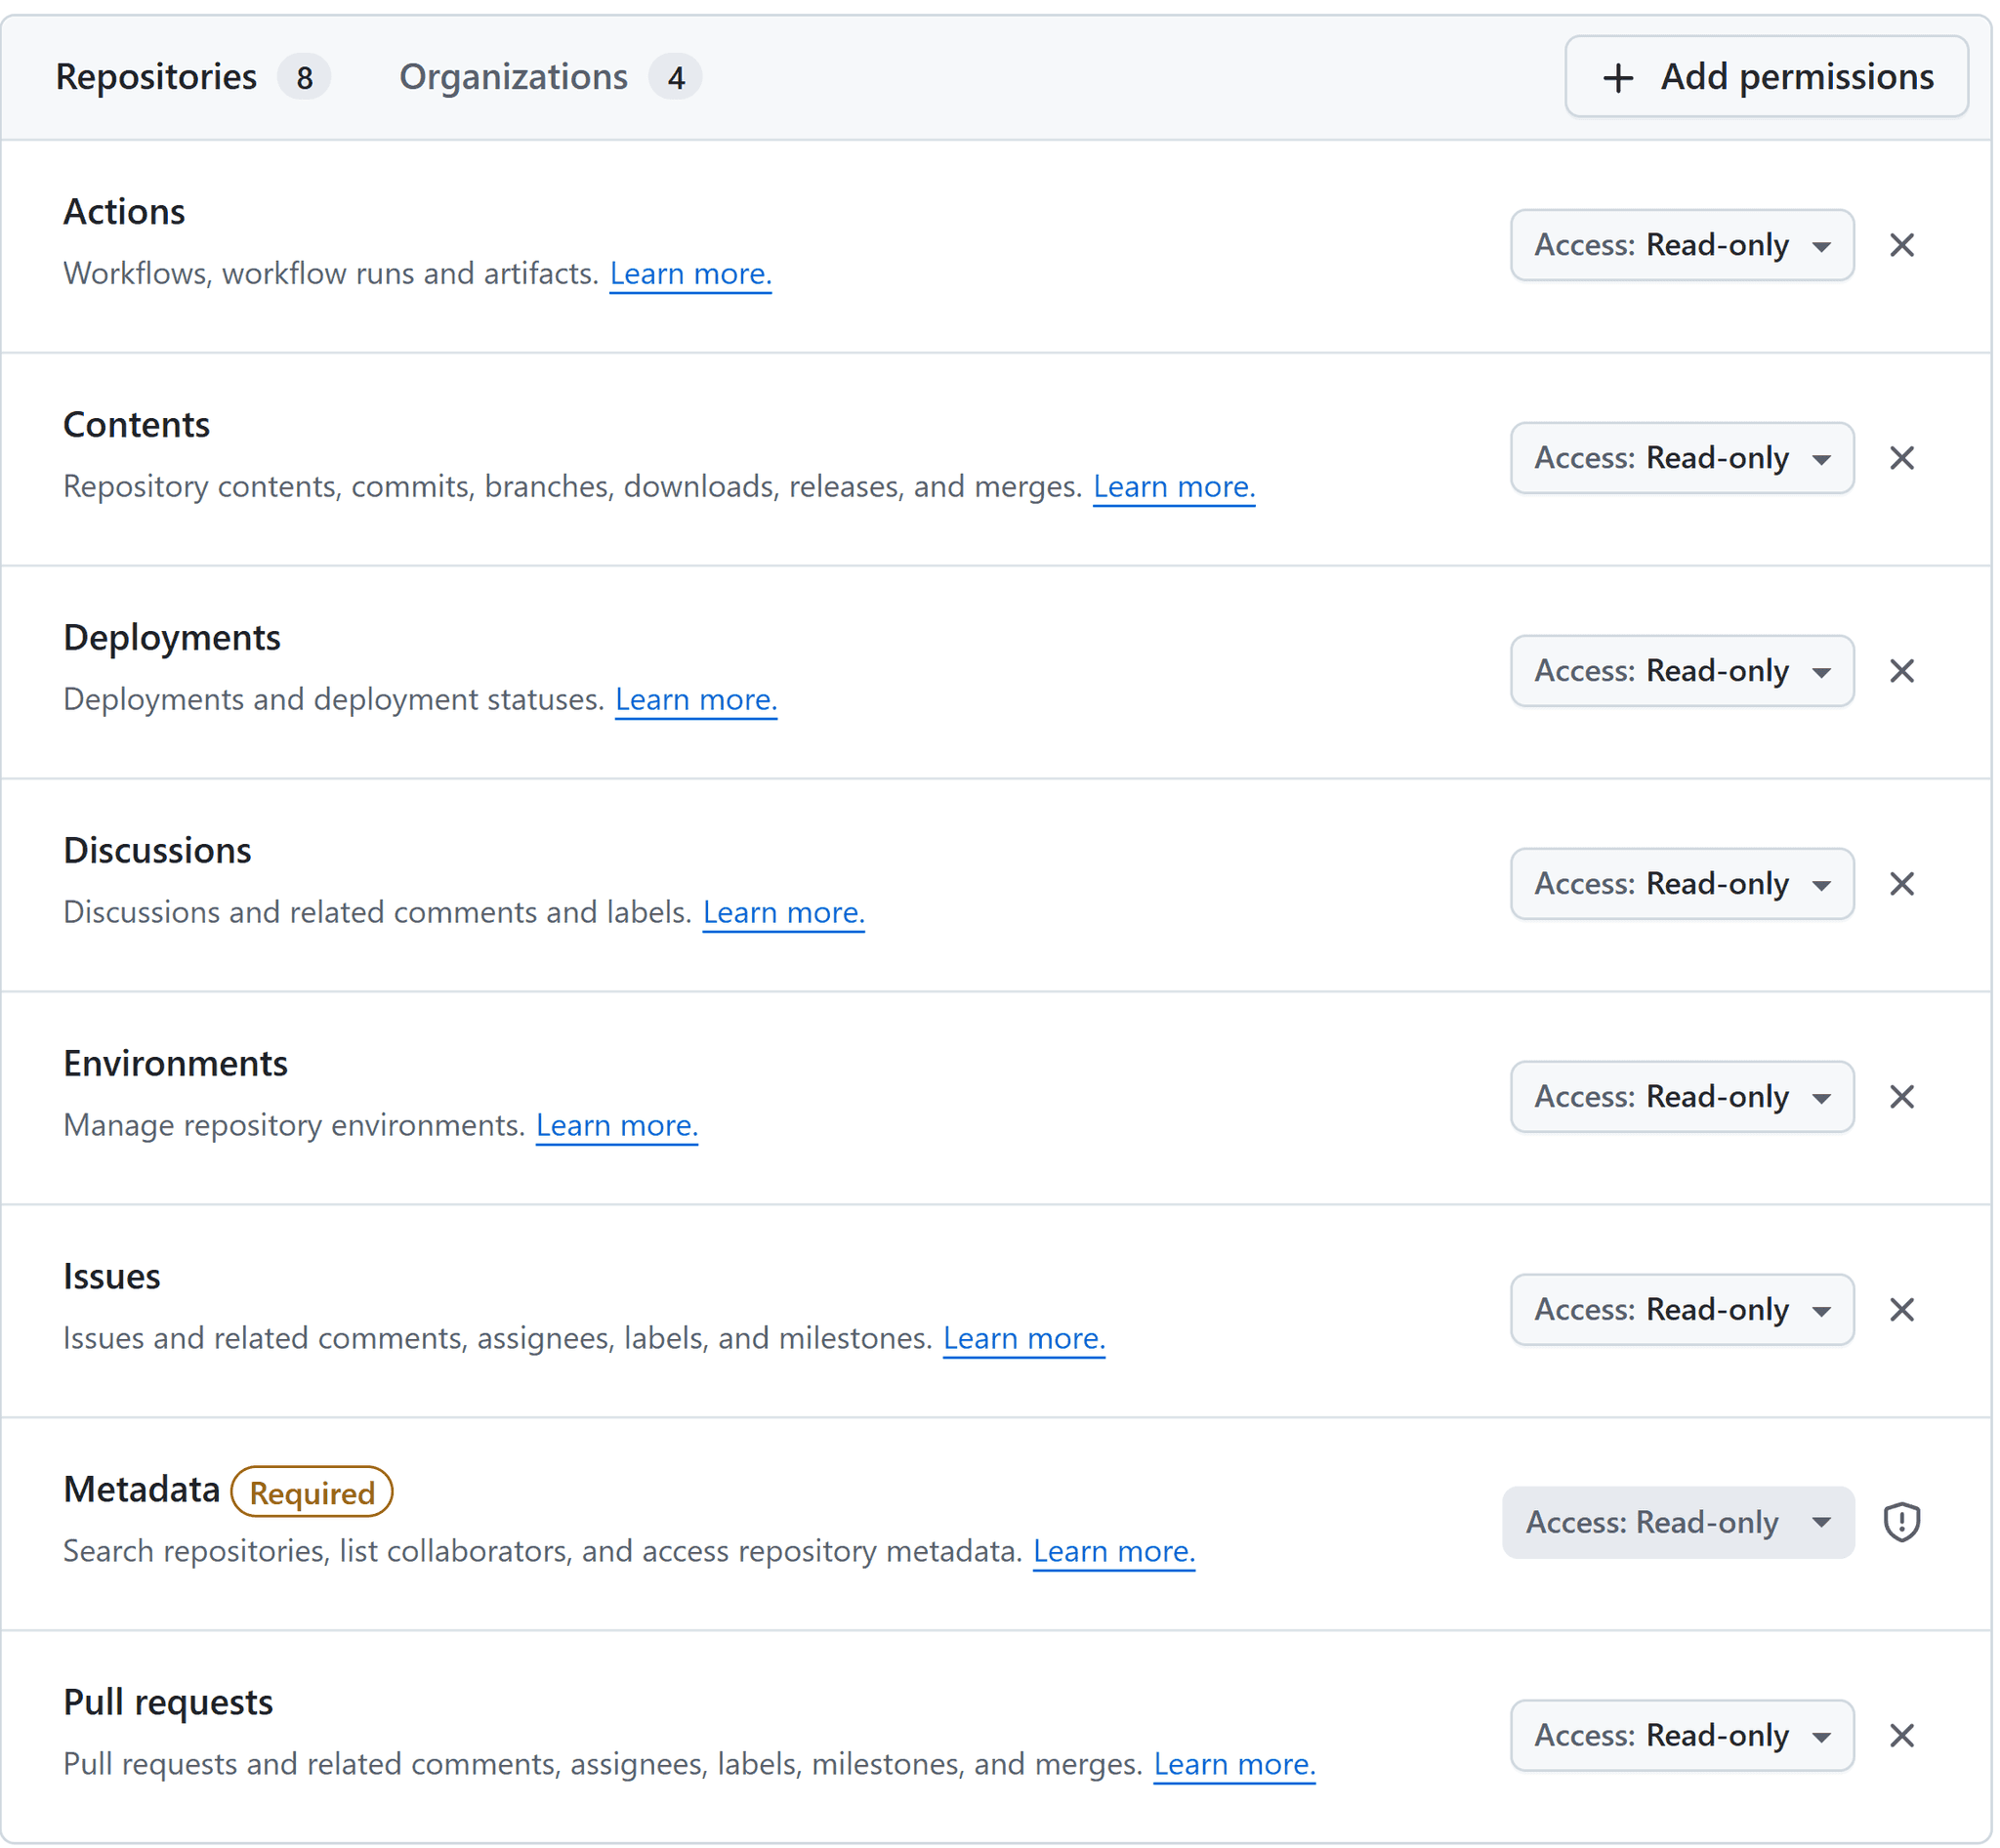The height and width of the screenshot is (1848, 2000).
Task: Remove the Environments permission with its X icon
Action: pos(1901,1097)
